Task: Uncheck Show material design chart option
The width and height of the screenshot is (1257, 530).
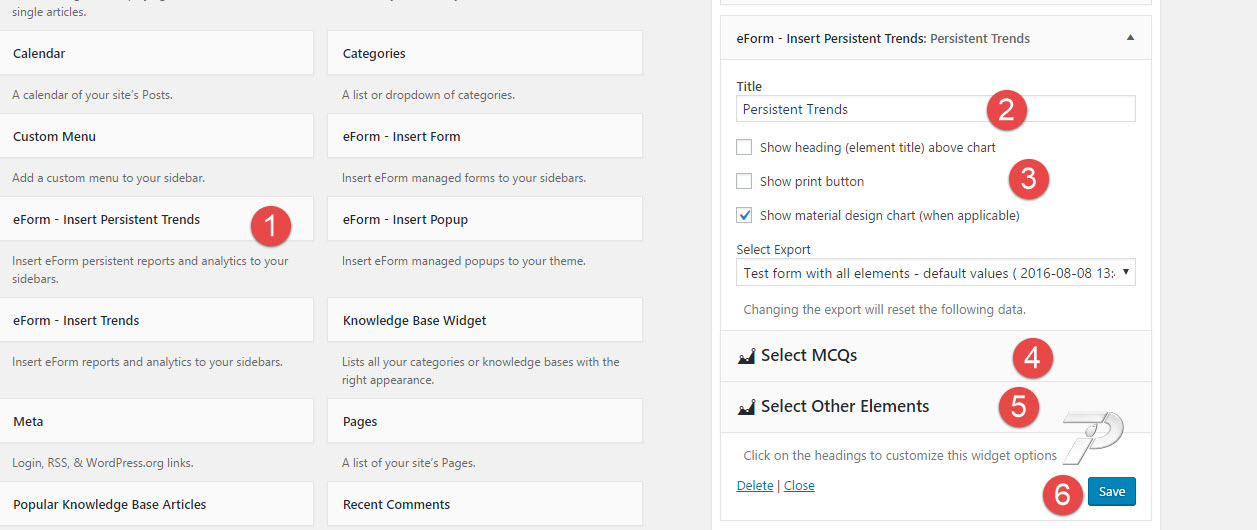Action: [744, 215]
